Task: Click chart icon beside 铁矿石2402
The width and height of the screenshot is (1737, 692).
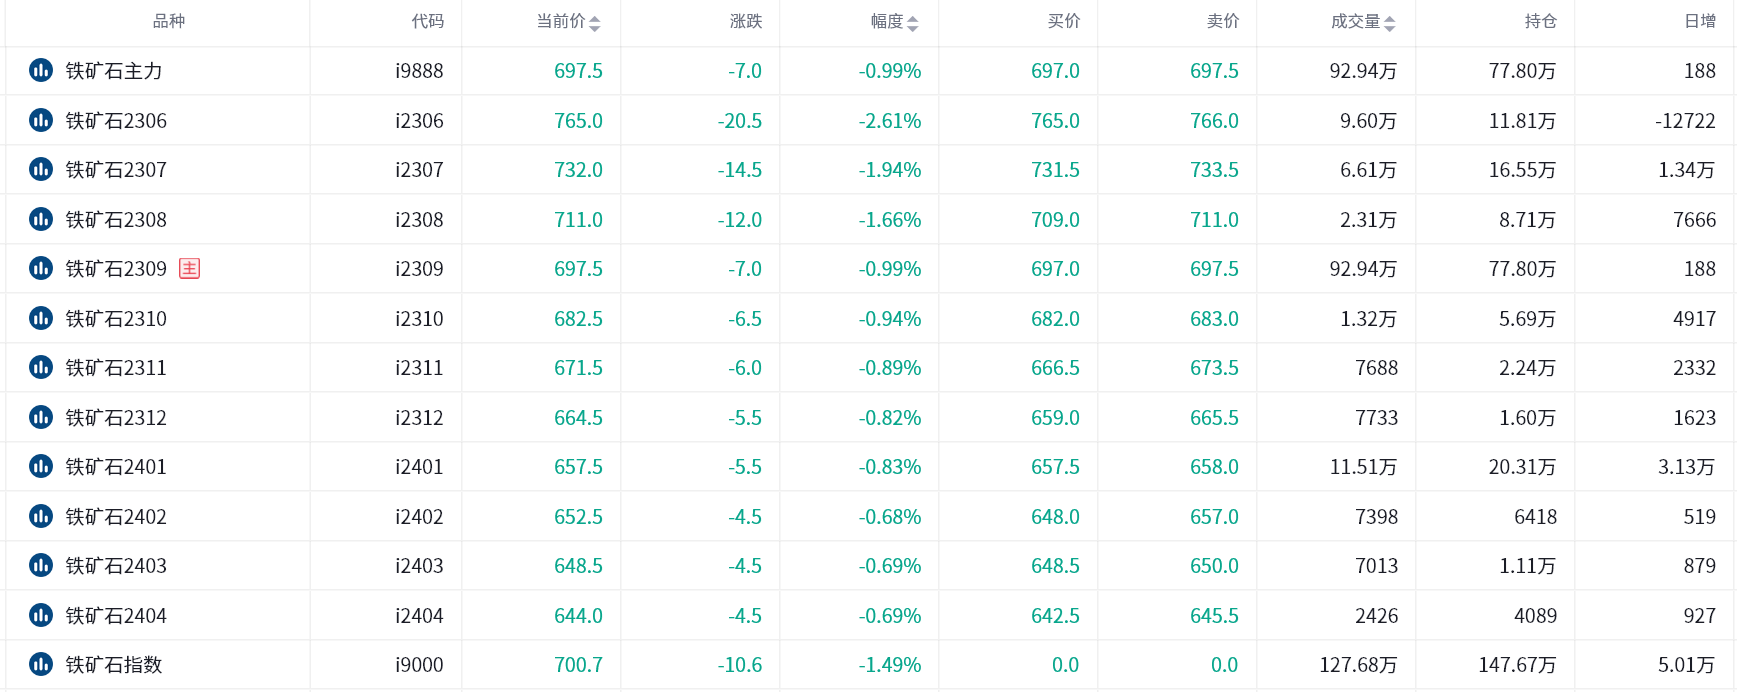Action: 41,517
